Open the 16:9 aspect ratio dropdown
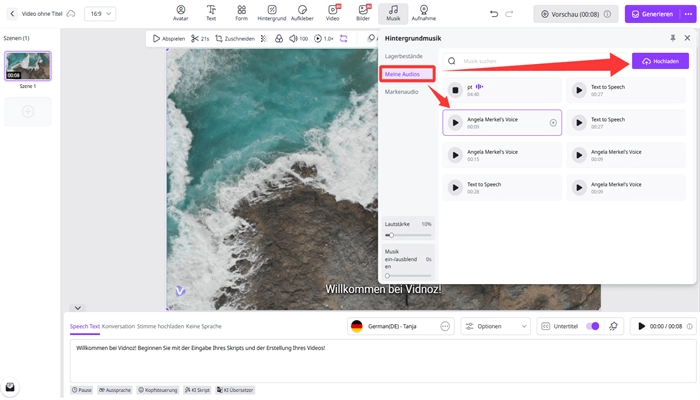 coord(100,14)
